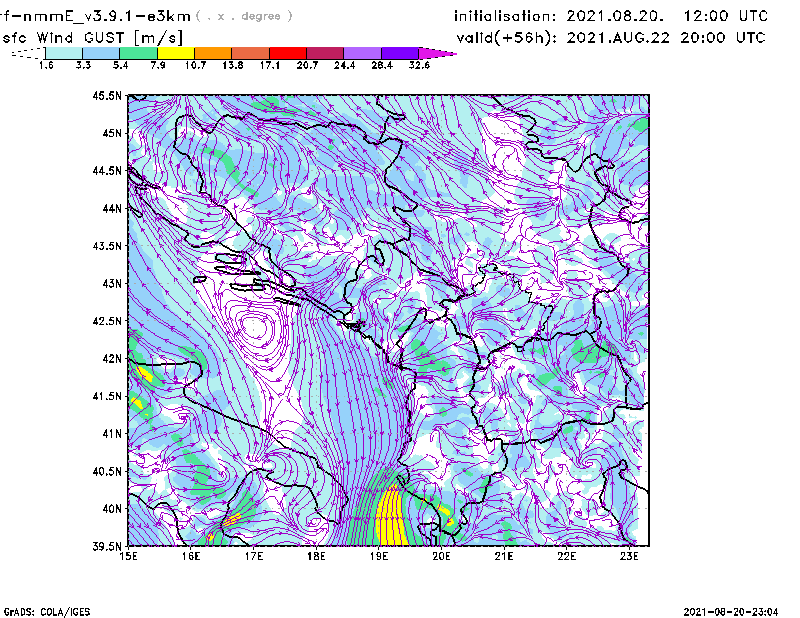Click the model name 'nmmE_v3.9.1-e3km' text
800x618 pixels.
click(x=107, y=16)
